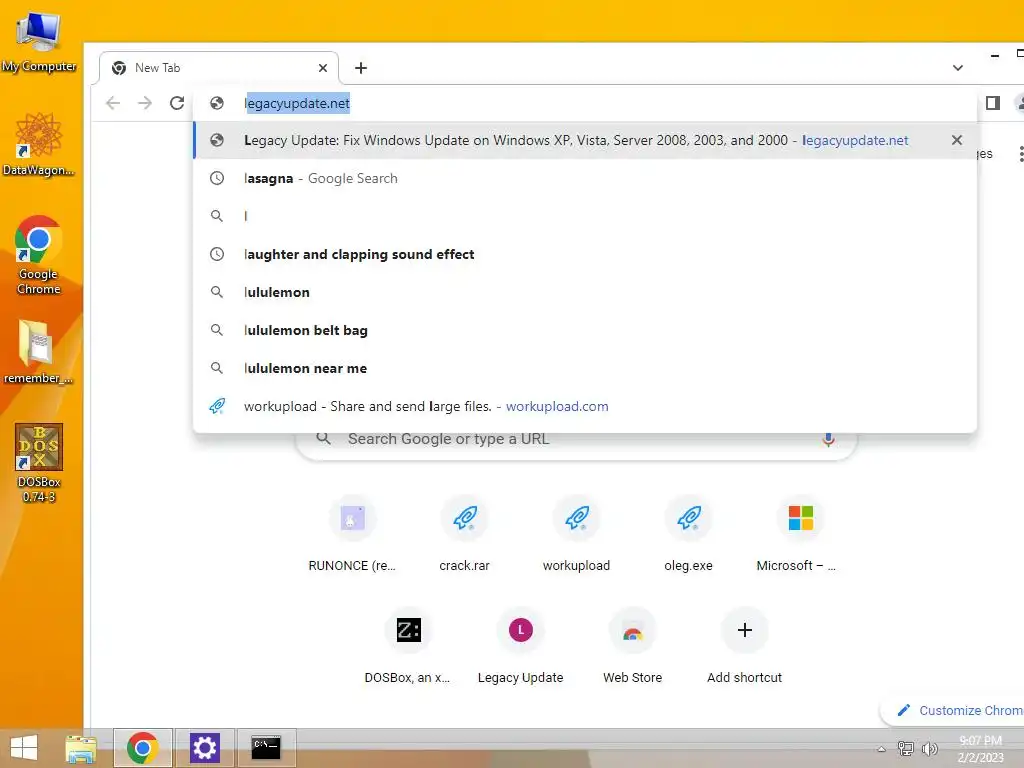The image size is (1024, 768).
Task: Open the Microsoft shortcut tile
Action: [801, 536]
